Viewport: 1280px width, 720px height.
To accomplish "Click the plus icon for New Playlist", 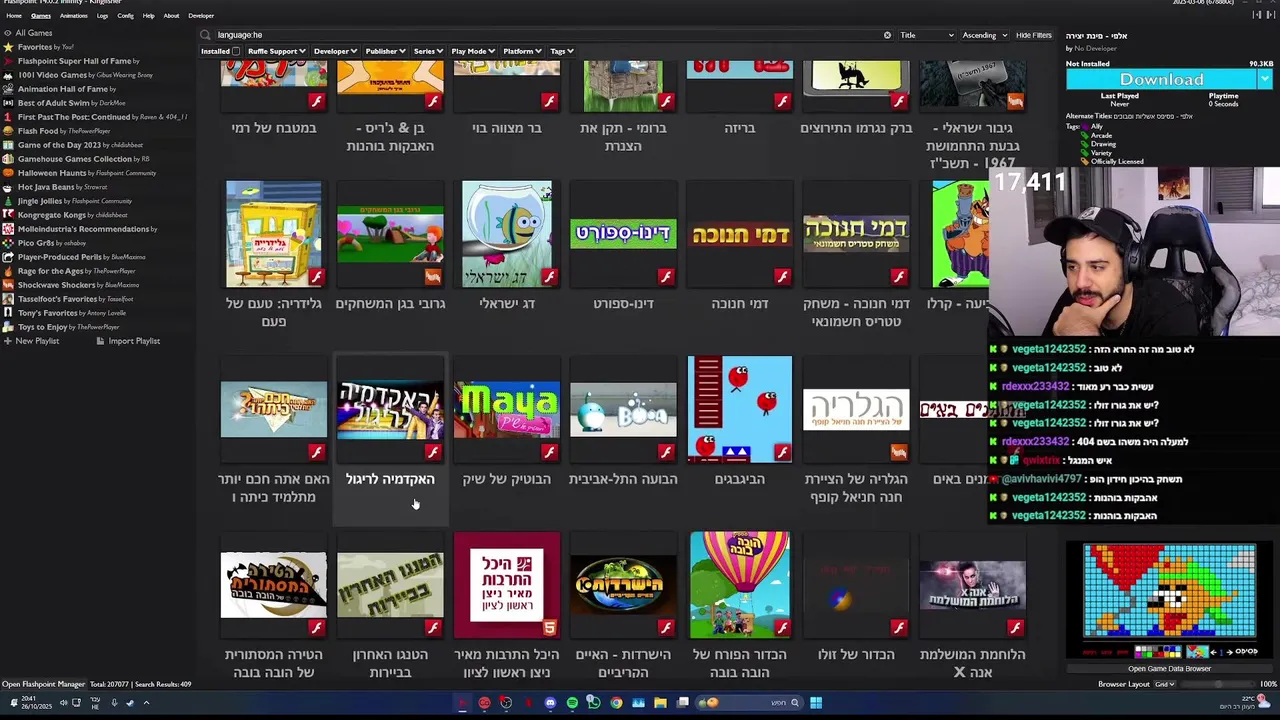I will [8, 341].
